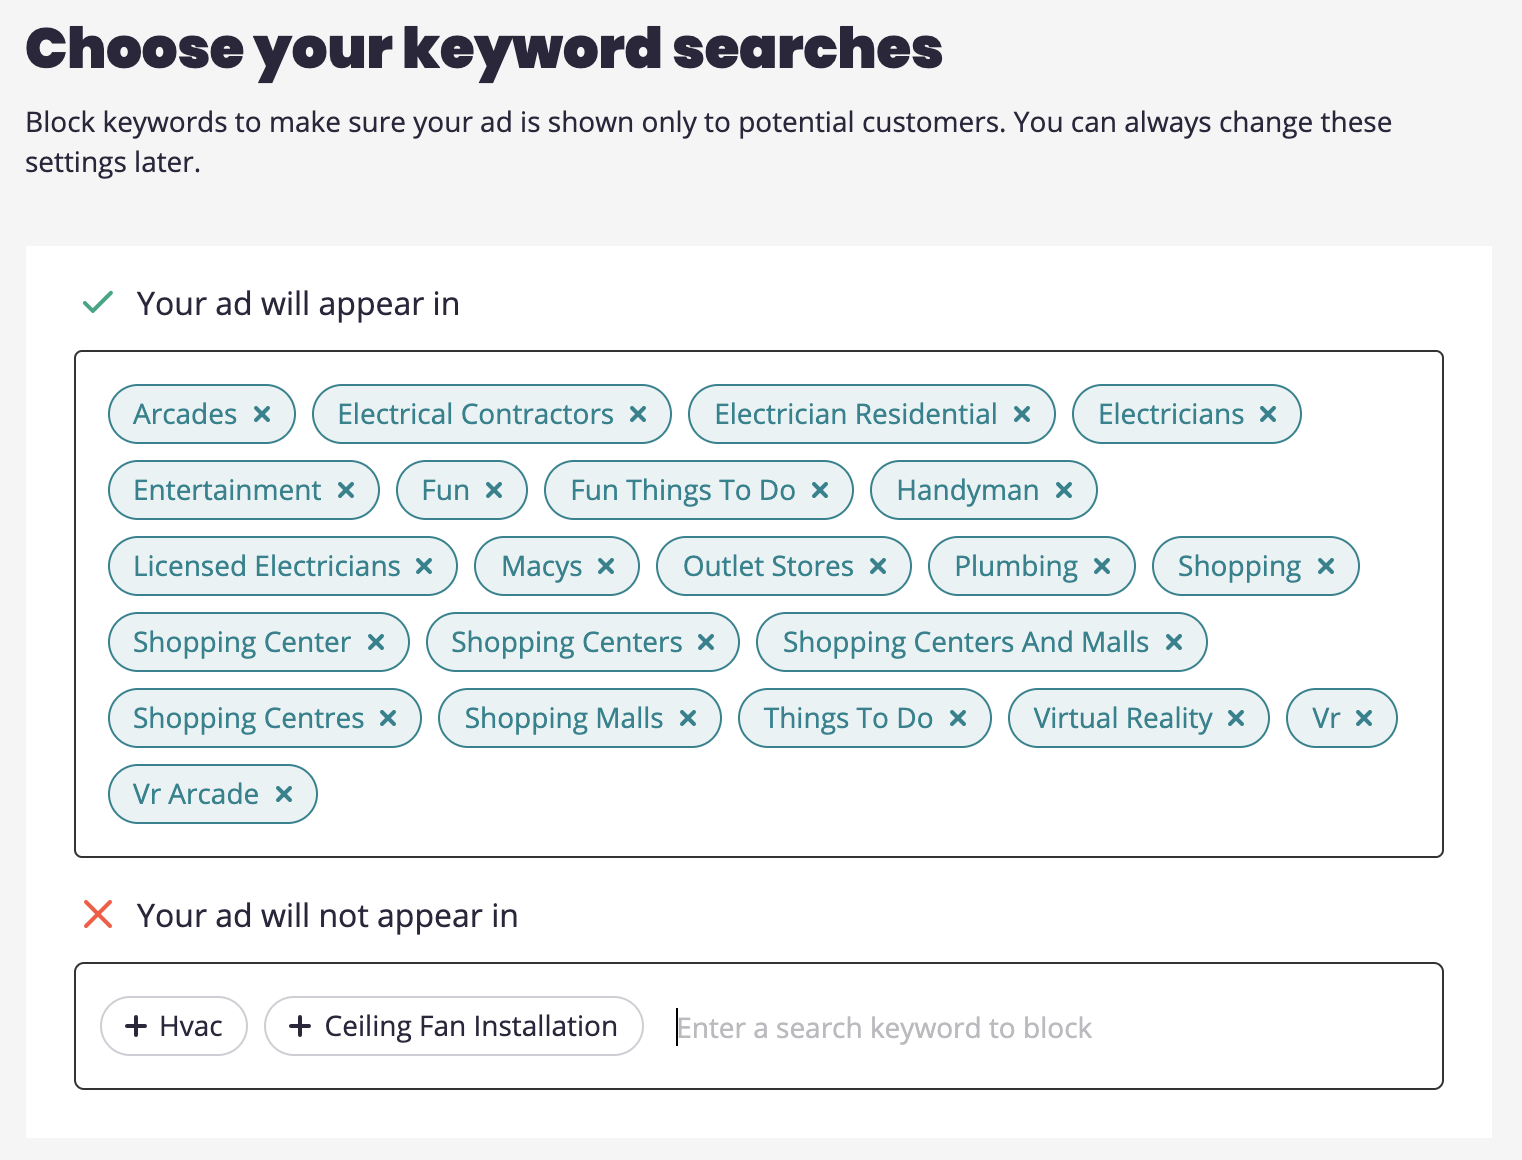
Task: Add the Hvac suggestion to blocked keywords
Action: coord(174,1026)
